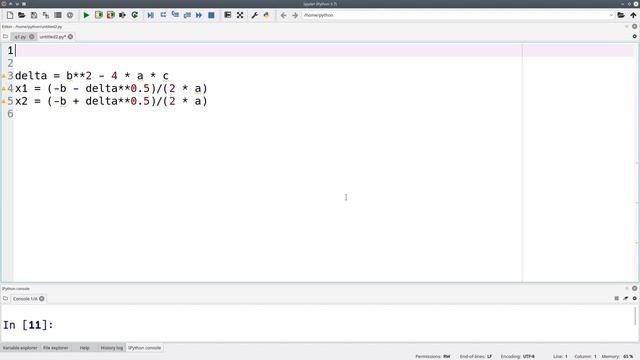This screenshot has width=640, height=360.
Task: Select the IPython console bottom tab
Action: (x=144, y=348)
